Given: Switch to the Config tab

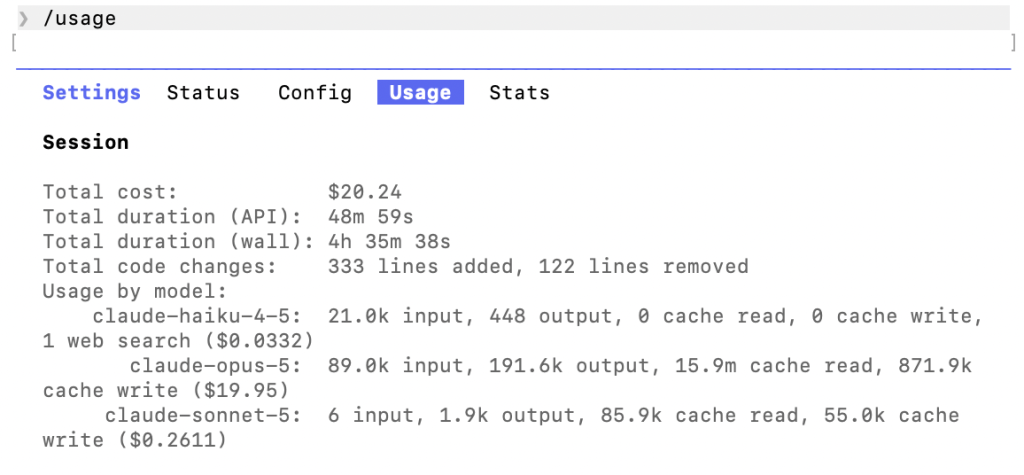Looking at the screenshot, I should tap(315, 93).
